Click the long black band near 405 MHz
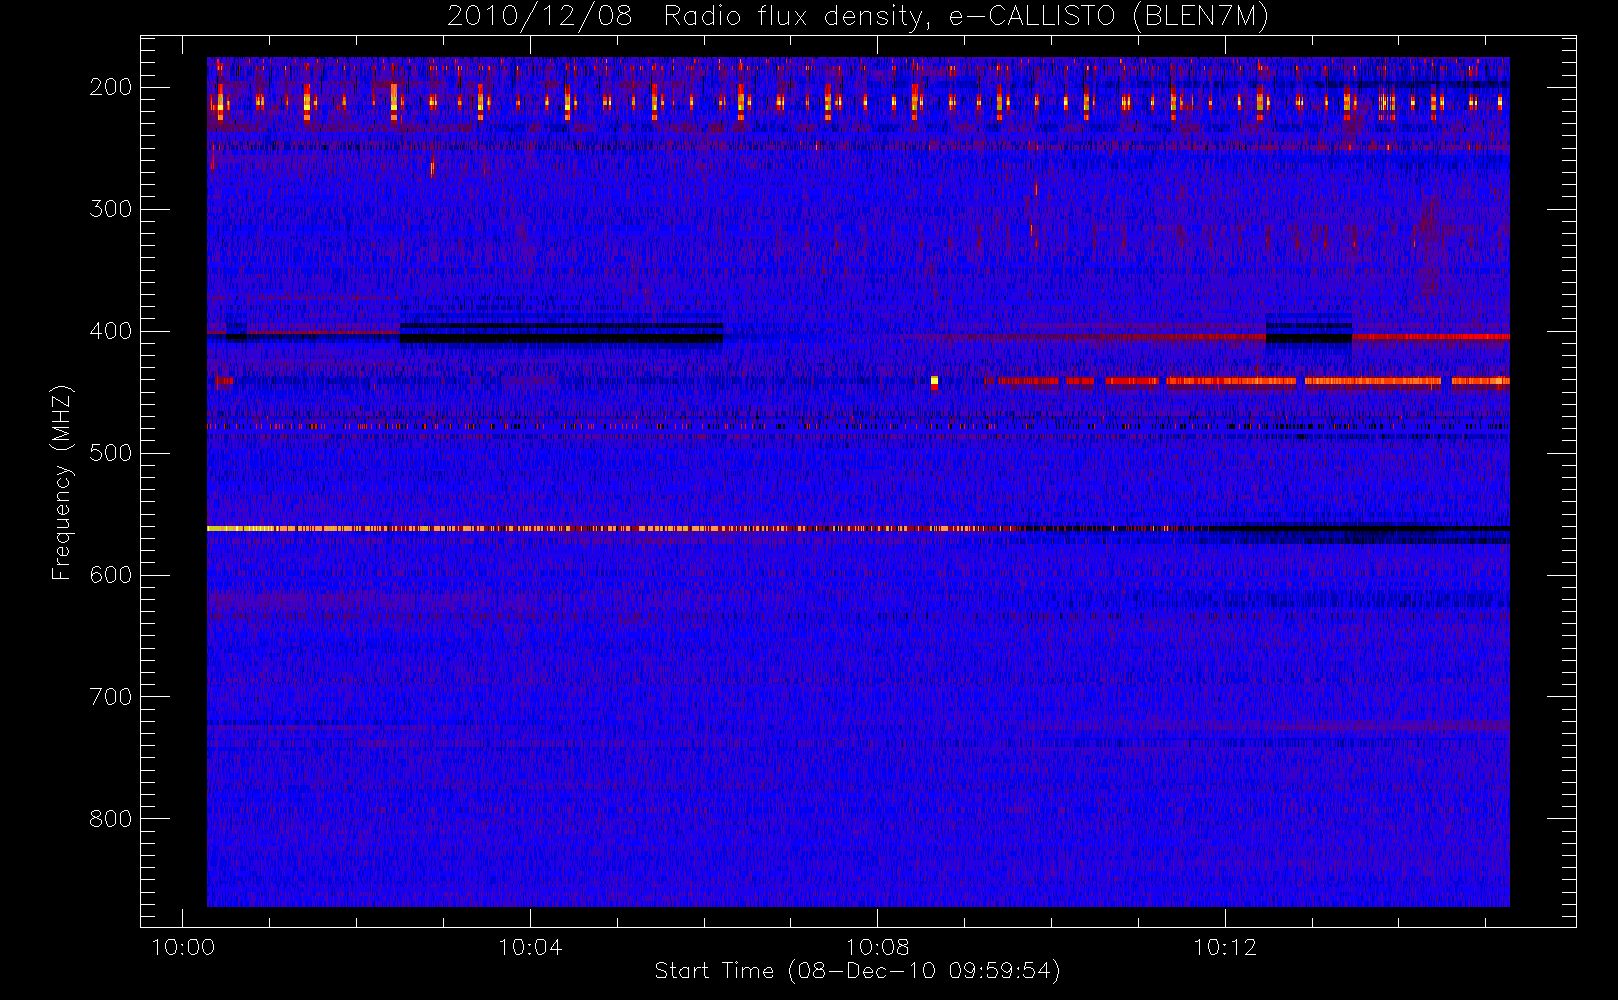1618x1000 pixels. click(x=561, y=338)
